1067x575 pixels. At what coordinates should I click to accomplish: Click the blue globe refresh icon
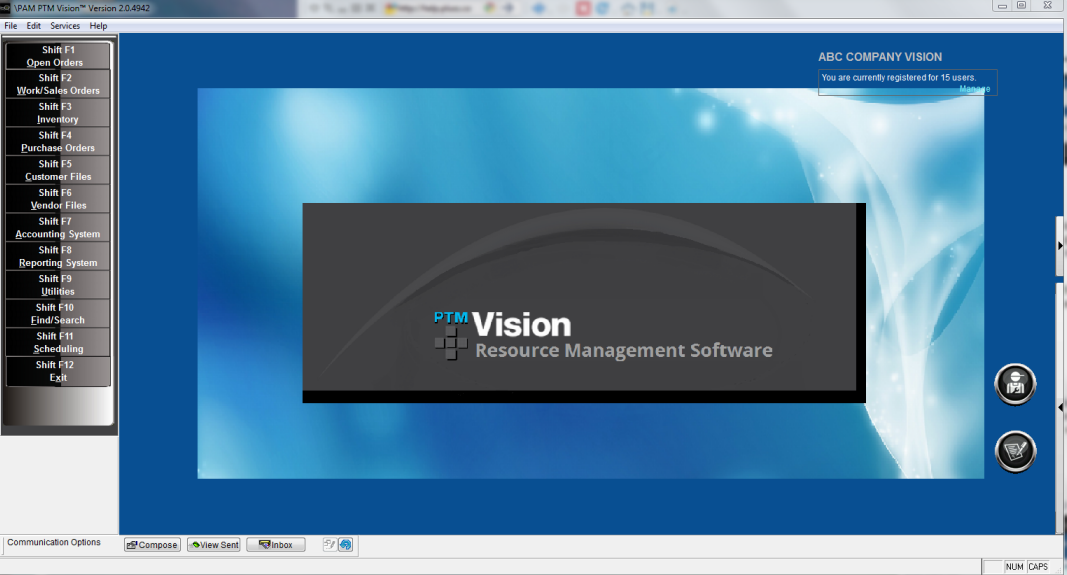pyautogui.click(x=346, y=544)
